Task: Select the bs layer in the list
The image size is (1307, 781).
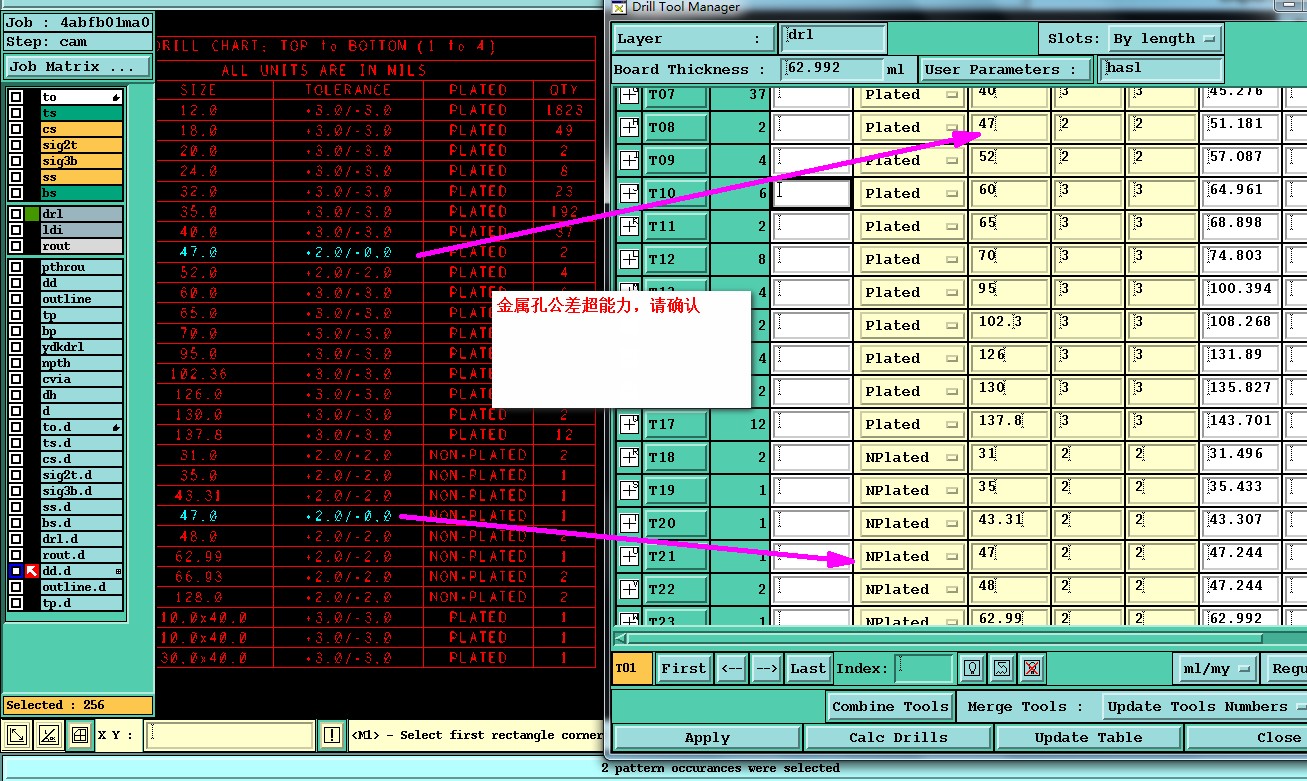Action: [81, 193]
